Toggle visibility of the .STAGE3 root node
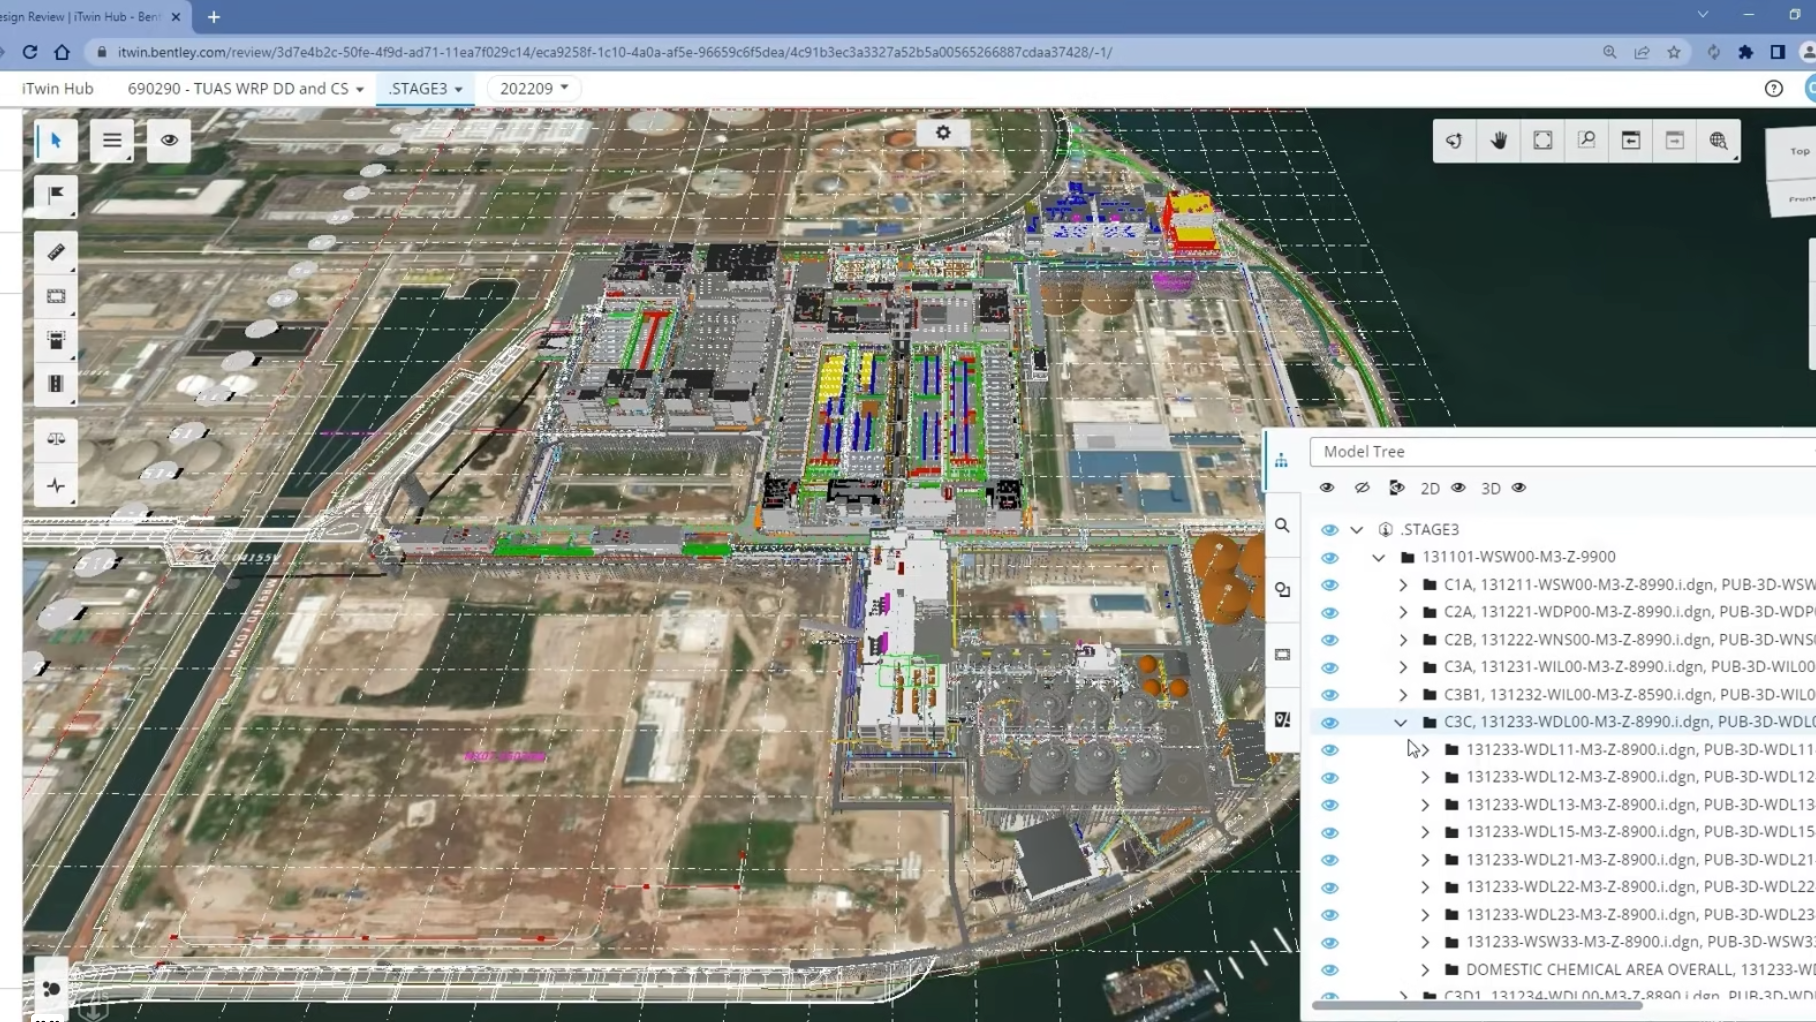 click(x=1329, y=530)
